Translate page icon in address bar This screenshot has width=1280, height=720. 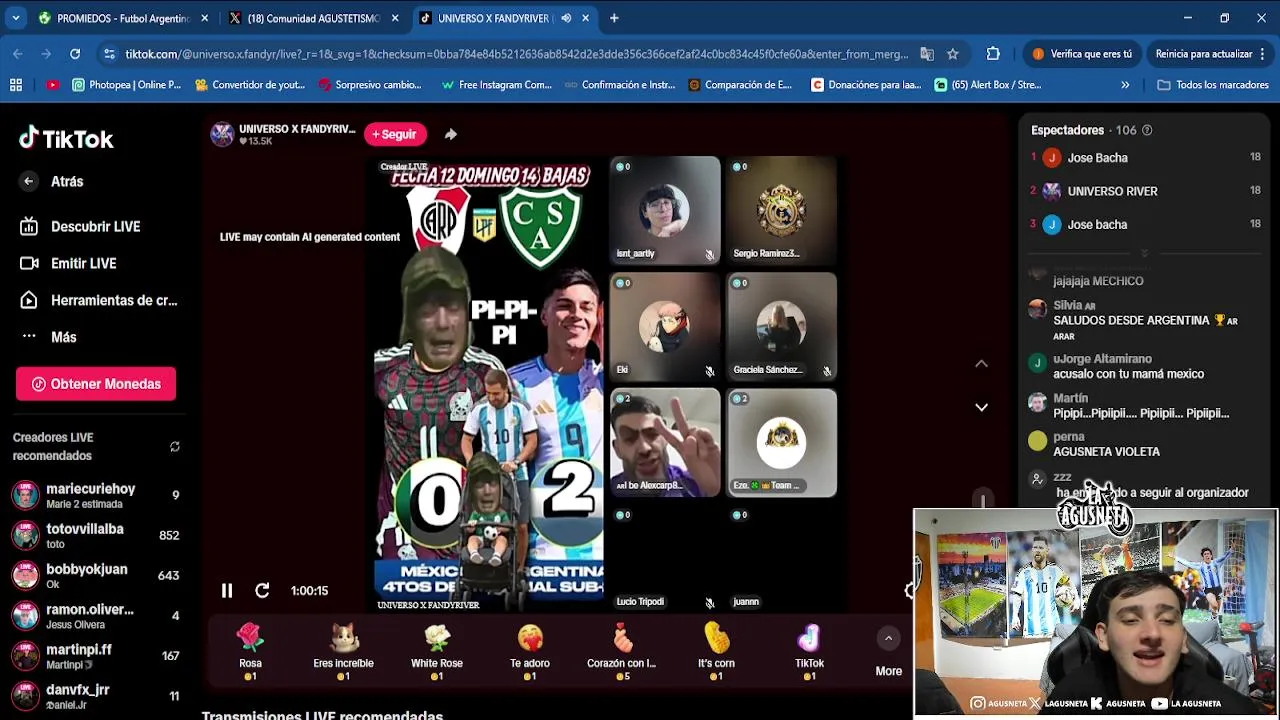pos(927,54)
